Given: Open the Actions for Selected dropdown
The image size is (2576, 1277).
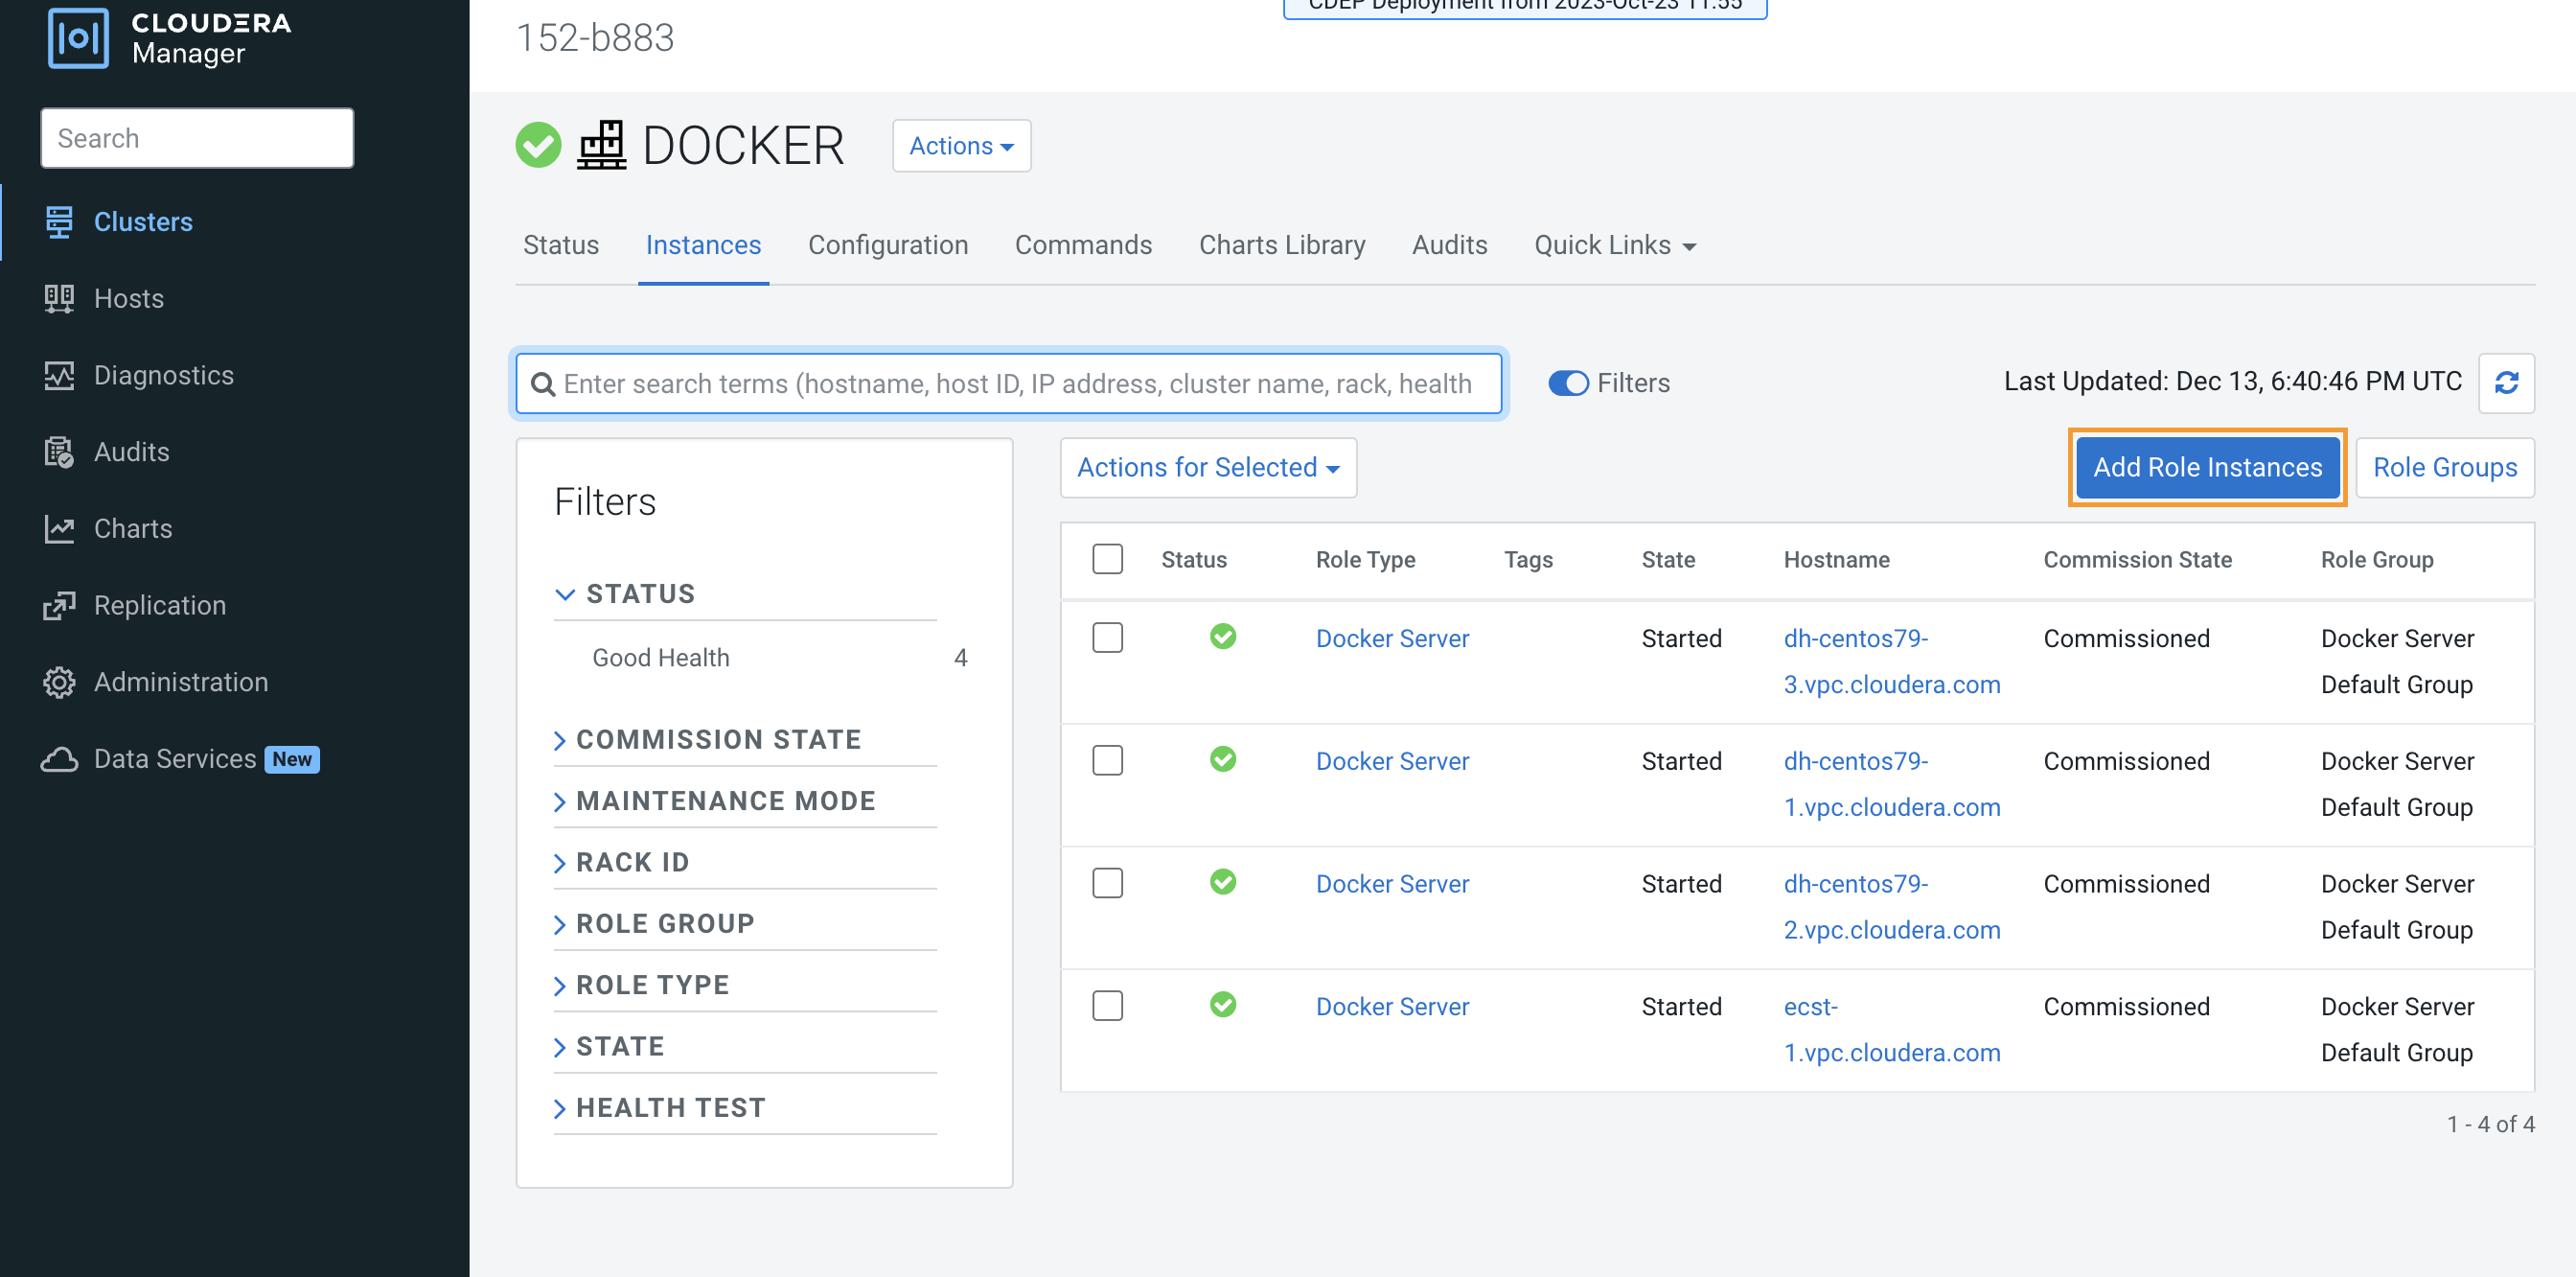Looking at the screenshot, I should pos(1207,468).
